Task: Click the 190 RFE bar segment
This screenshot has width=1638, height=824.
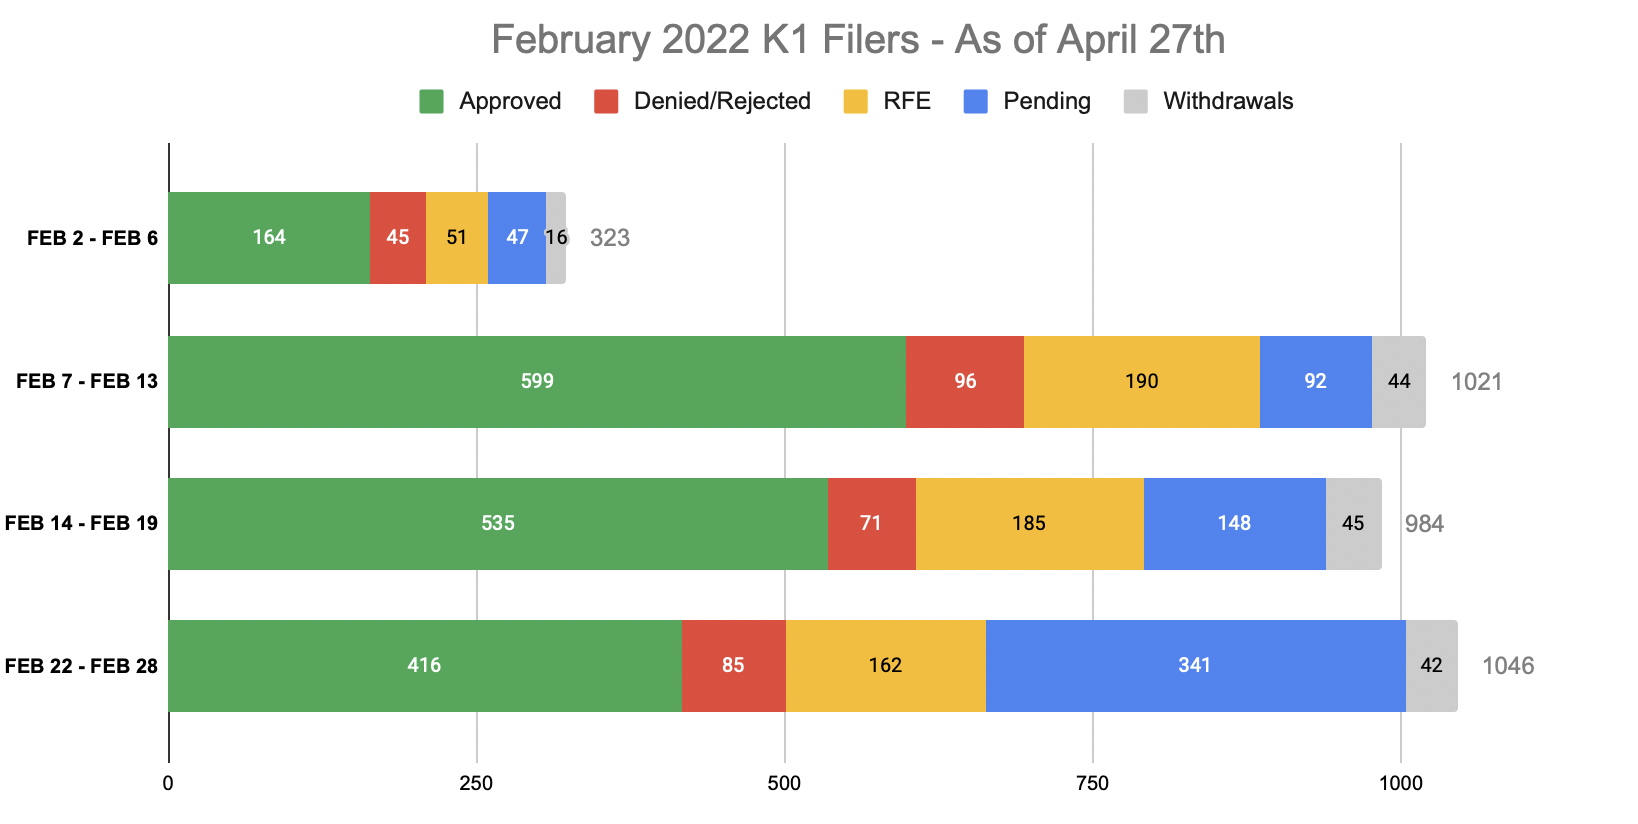Action: tap(1141, 382)
